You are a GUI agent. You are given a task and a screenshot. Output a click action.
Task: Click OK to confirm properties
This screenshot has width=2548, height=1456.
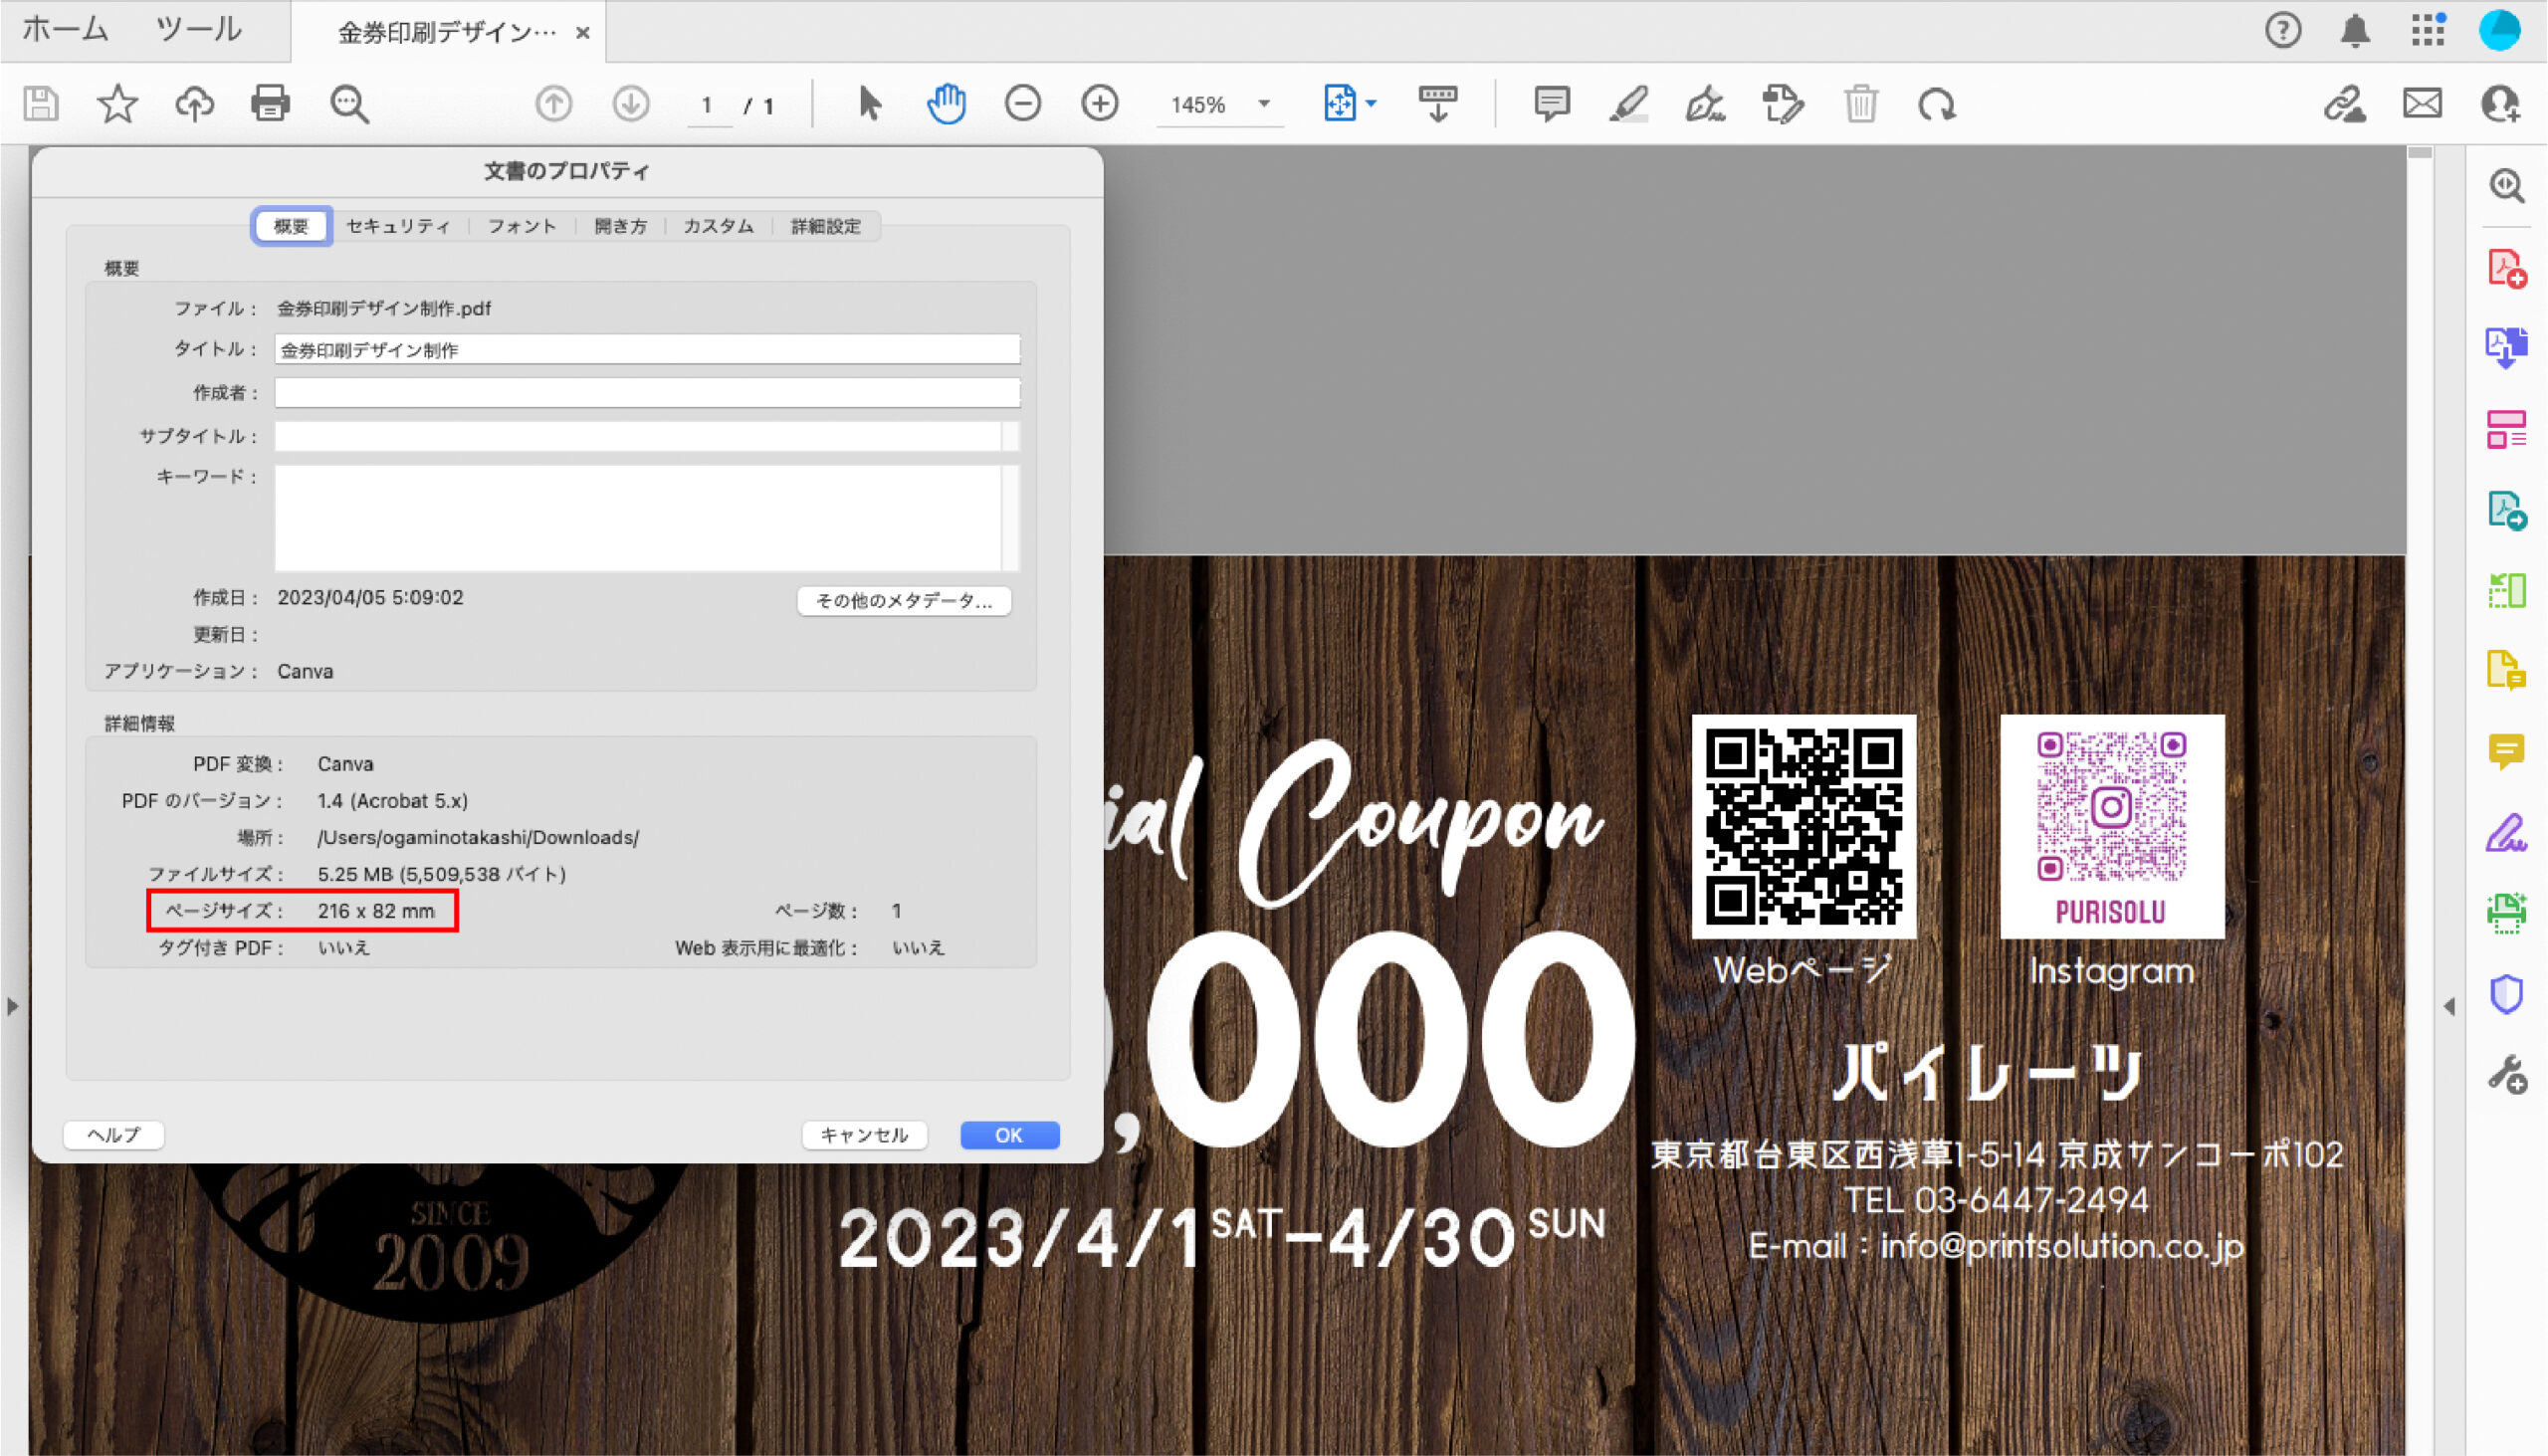[x=1008, y=1134]
